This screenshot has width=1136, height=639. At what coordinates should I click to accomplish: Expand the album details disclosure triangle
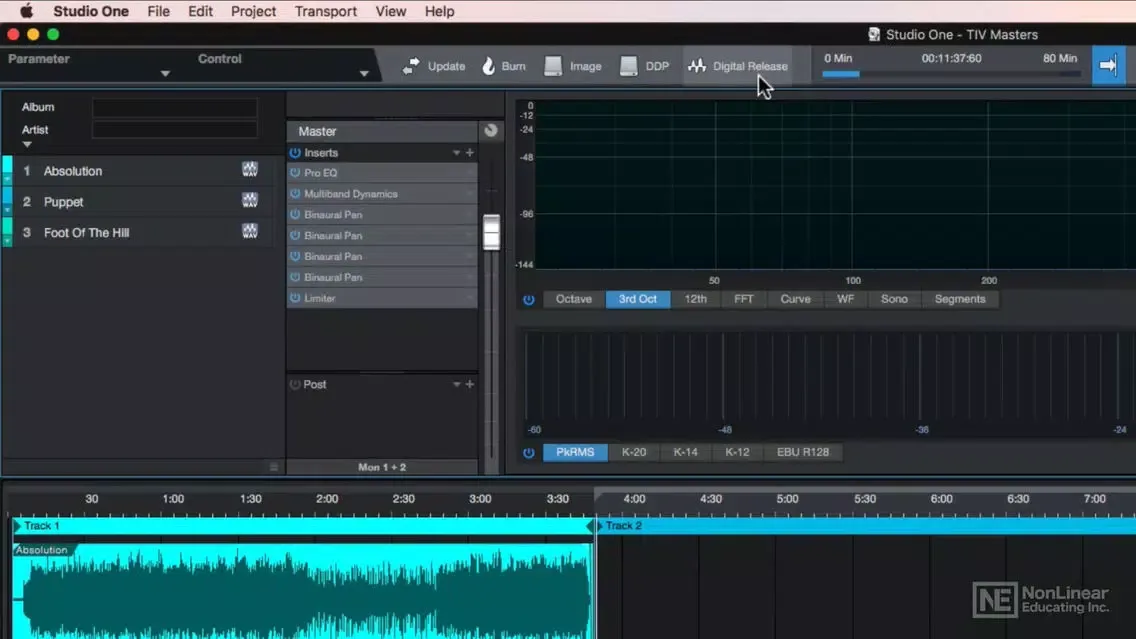pyautogui.click(x=27, y=144)
